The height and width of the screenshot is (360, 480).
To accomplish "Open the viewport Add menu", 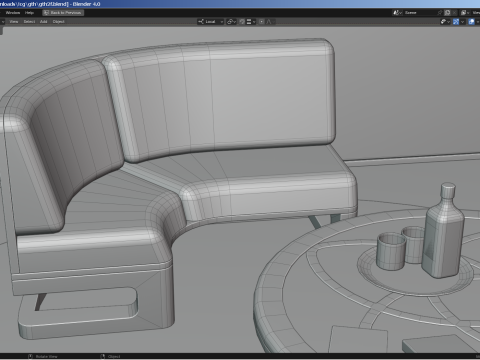I will pos(44,22).
